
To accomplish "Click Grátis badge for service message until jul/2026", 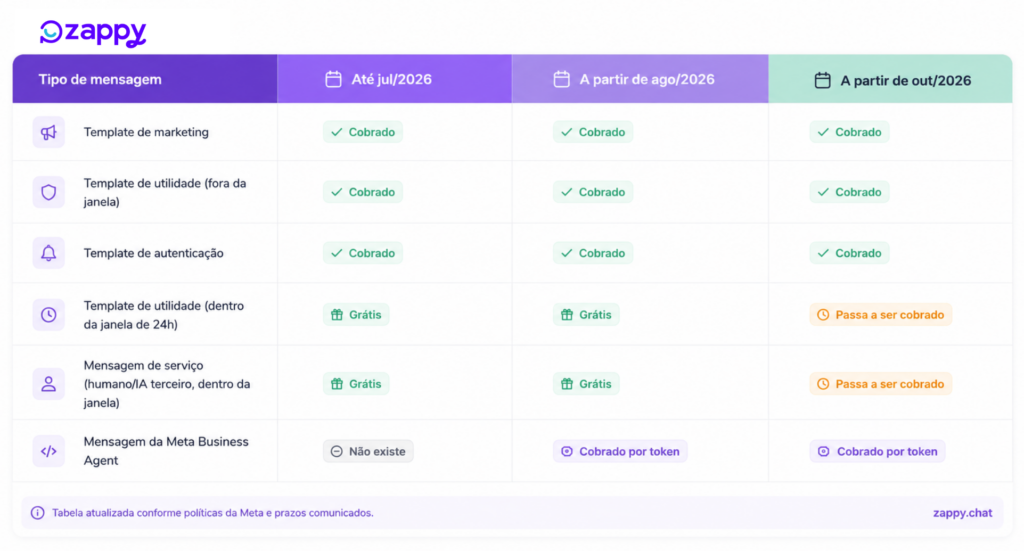I will 356,384.
